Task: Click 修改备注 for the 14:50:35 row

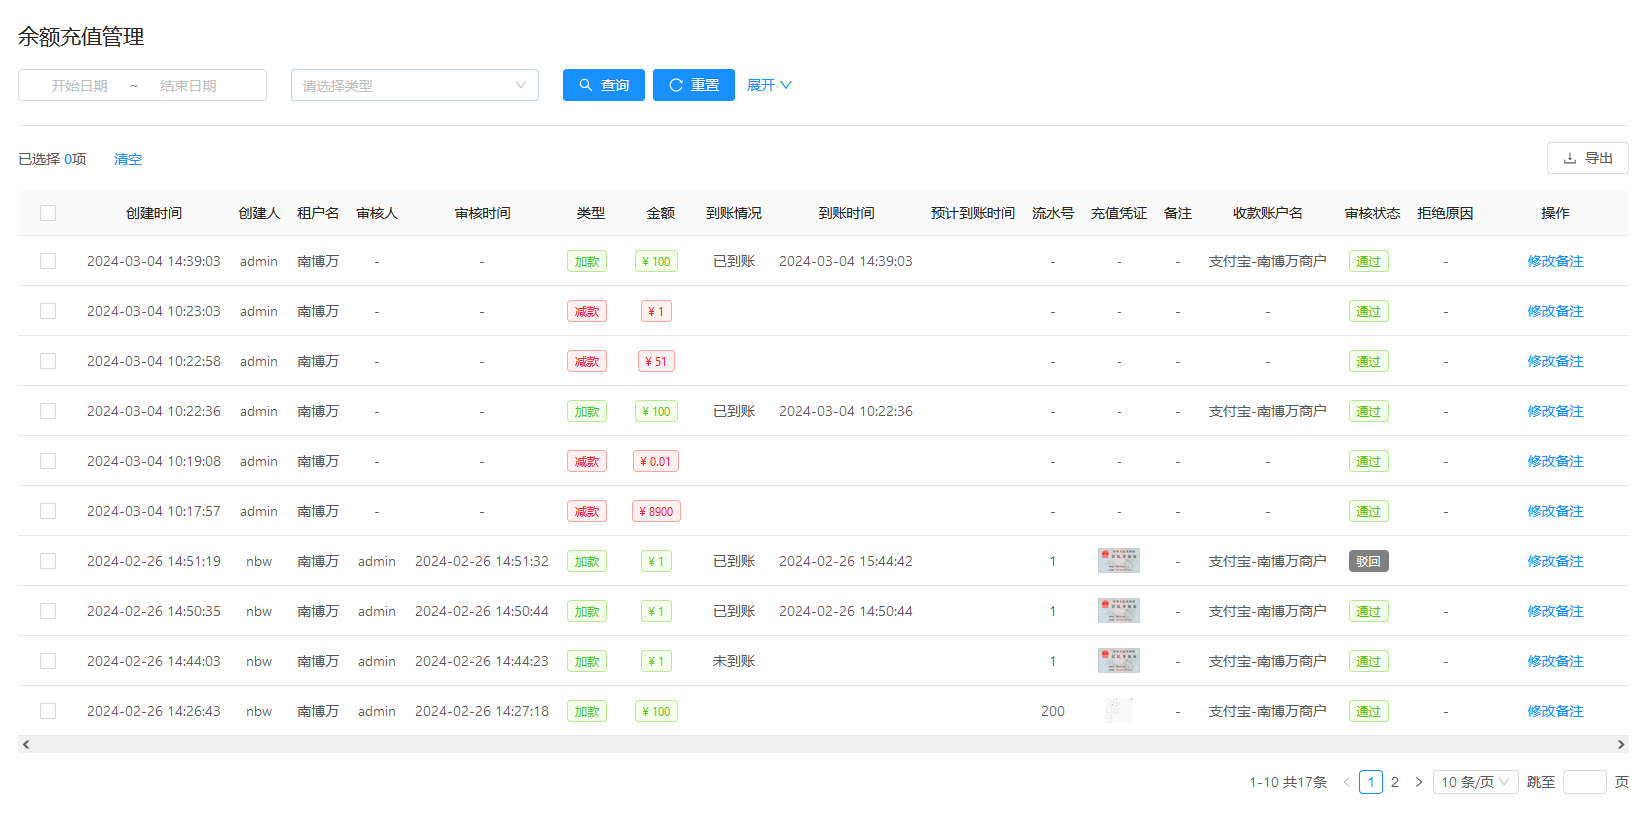Action: tap(1555, 611)
